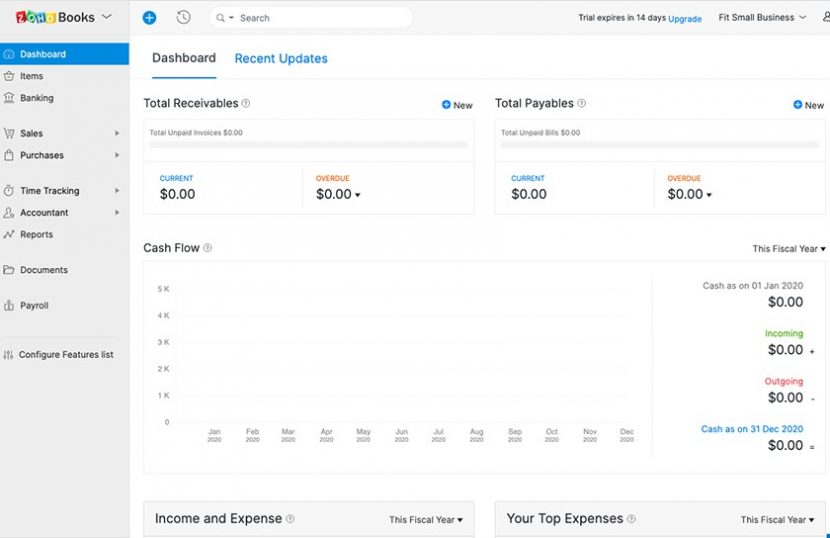Screen dimensions: 830x538
Task: Expand the Purchases submenu arrow
Action: pos(117,155)
